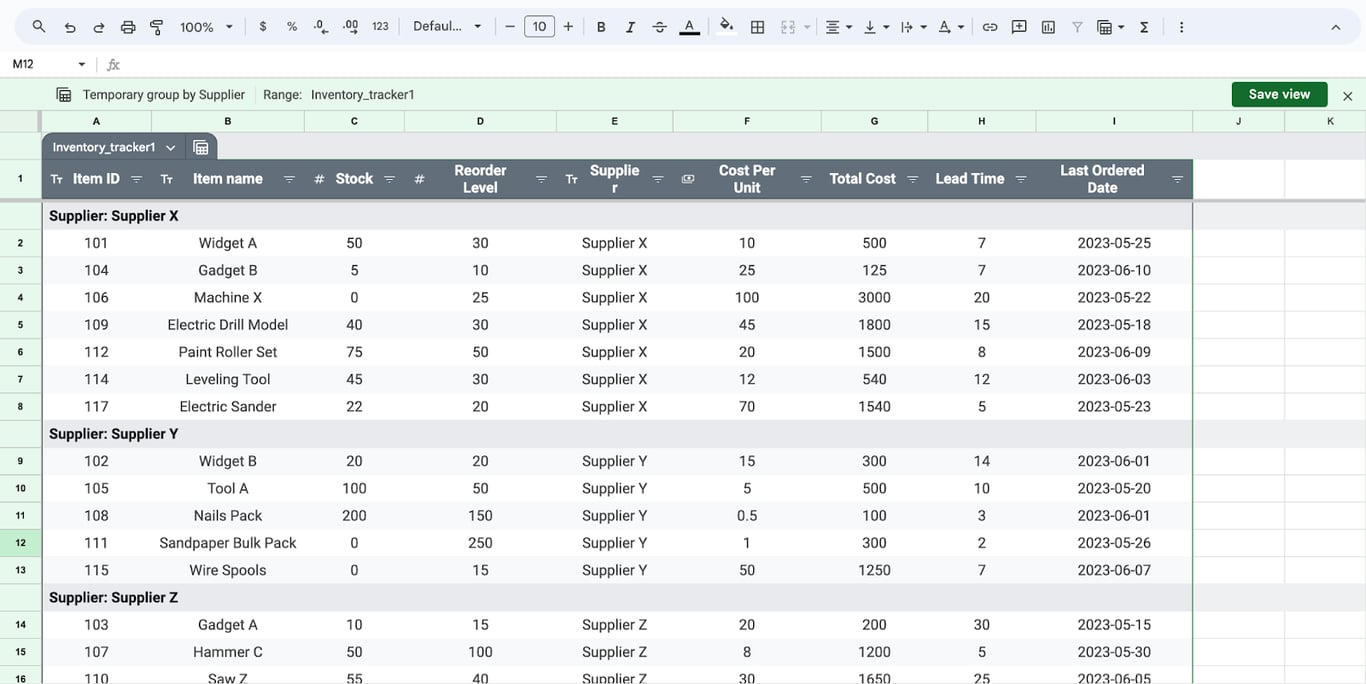The height and width of the screenshot is (684, 1366).
Task: Select the Supplier: Supplier Z group header
Action: click(x=617, y=598)
